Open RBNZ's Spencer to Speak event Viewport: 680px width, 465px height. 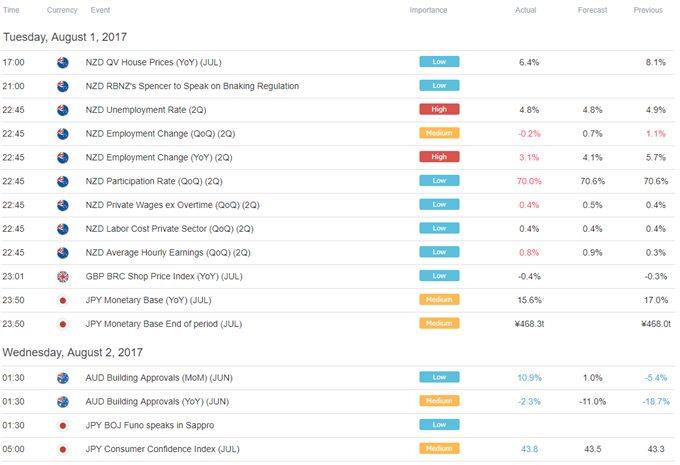tap(192, 86)
